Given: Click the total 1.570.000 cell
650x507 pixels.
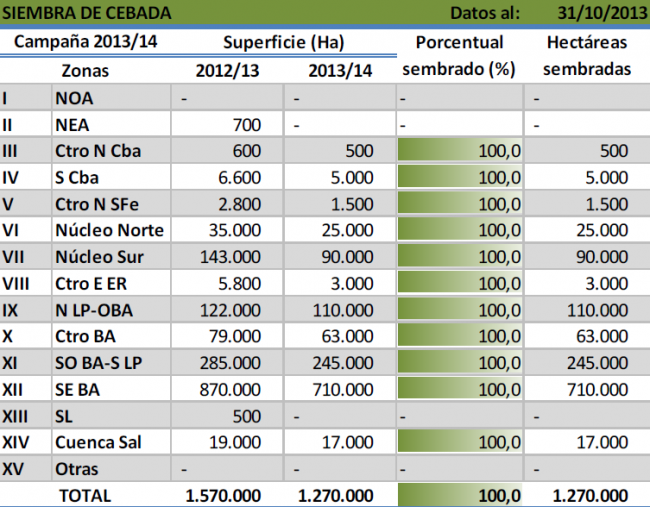Looking at the screenshot, I should [x=224, y=495].
